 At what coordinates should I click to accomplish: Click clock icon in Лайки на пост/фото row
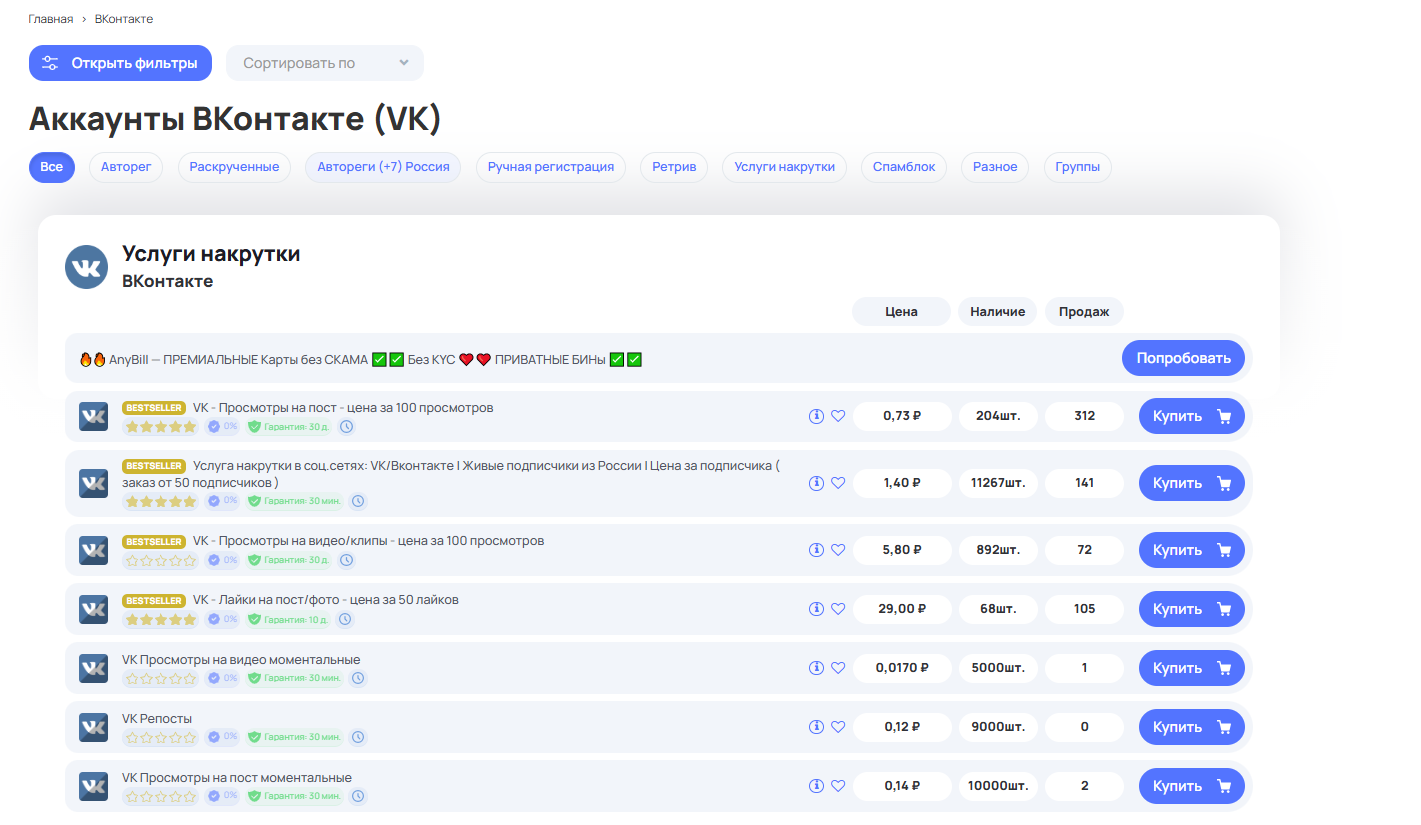point(345,619)
